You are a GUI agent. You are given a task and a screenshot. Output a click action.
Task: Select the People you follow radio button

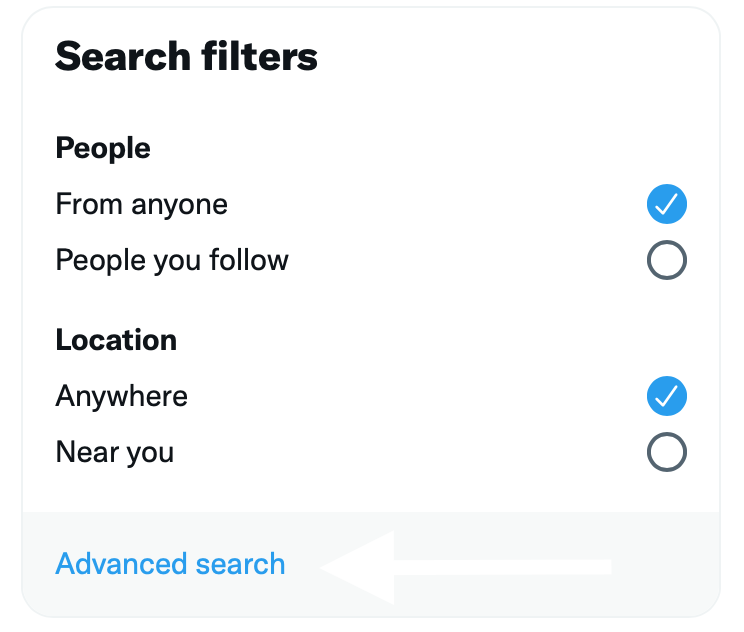667,261
